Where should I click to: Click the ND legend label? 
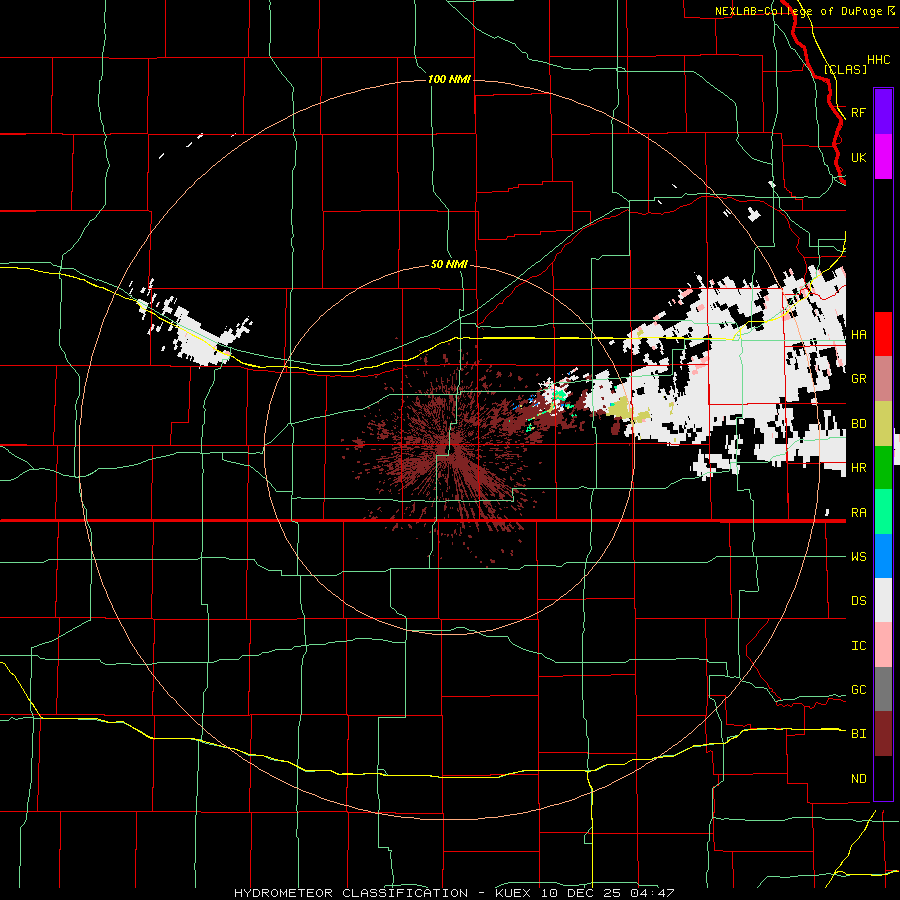click(x=859, y=779)
